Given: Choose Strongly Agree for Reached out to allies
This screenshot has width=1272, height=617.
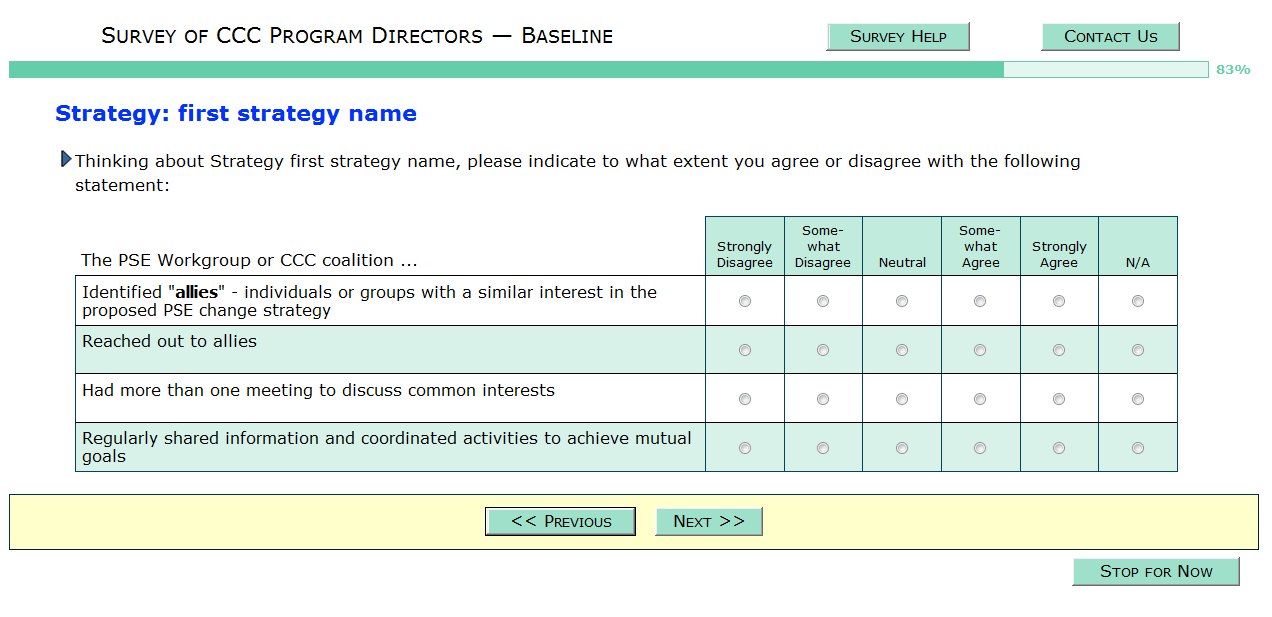Looking at the screenshot, I should pos(1059,350).
